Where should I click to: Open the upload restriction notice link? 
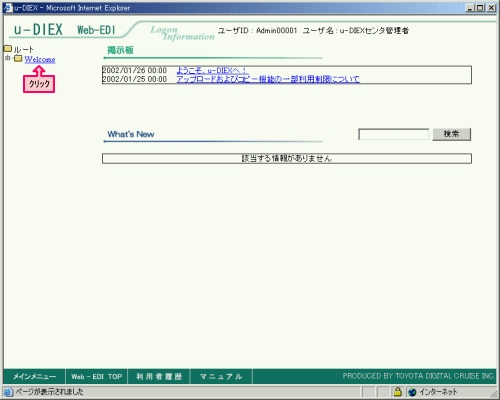[x=268, y=79]
